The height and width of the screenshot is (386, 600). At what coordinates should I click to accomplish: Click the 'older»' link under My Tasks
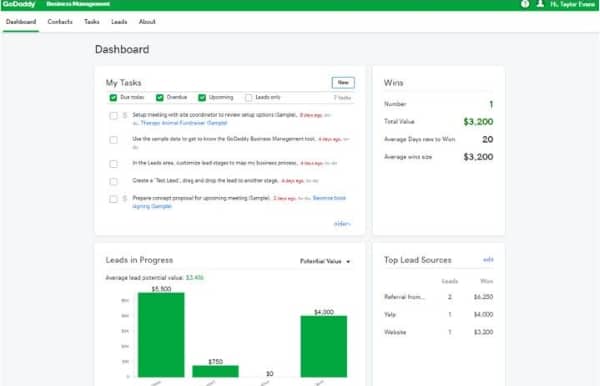click(342, 224)
